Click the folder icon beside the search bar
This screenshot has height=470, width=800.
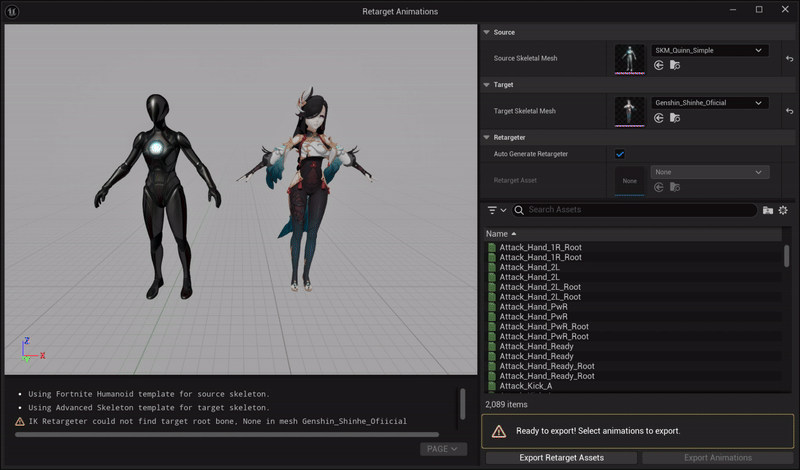767,210
